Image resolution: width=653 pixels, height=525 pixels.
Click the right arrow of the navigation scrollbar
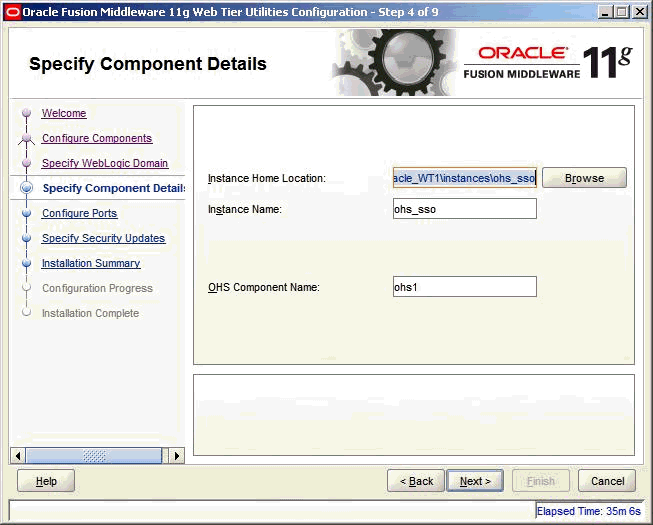(x=177, y=456)
